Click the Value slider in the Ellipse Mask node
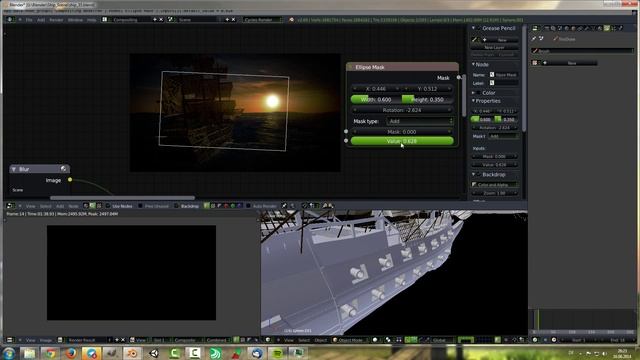 [x=402, y=141]
